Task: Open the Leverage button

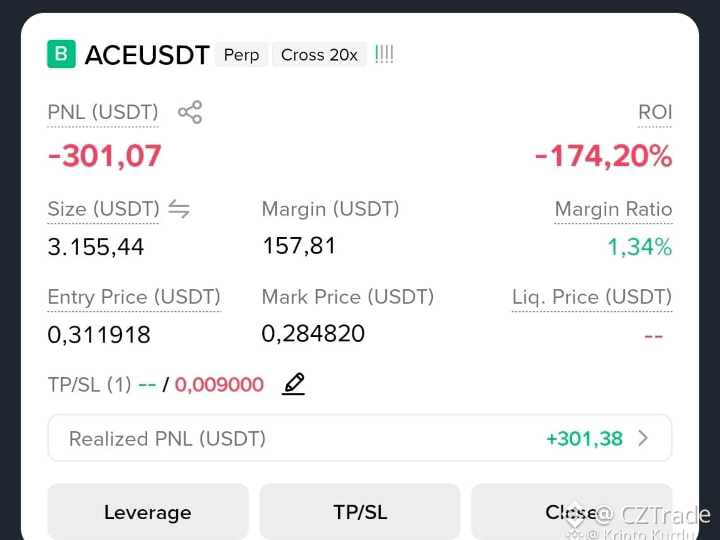Action: tap(148, 512)
